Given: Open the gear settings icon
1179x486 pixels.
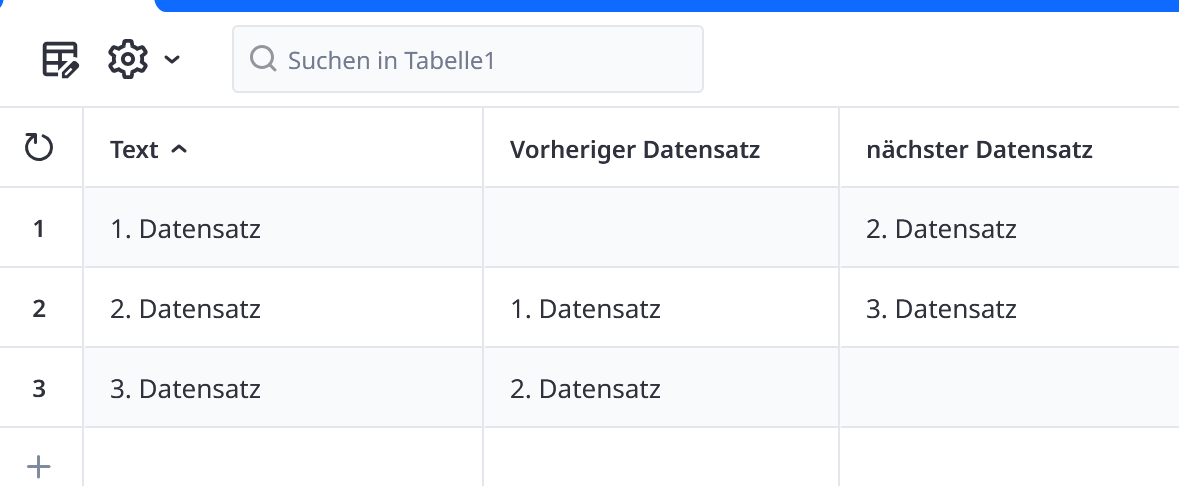Looking at the screenshot, I should (x=128, y=60).
